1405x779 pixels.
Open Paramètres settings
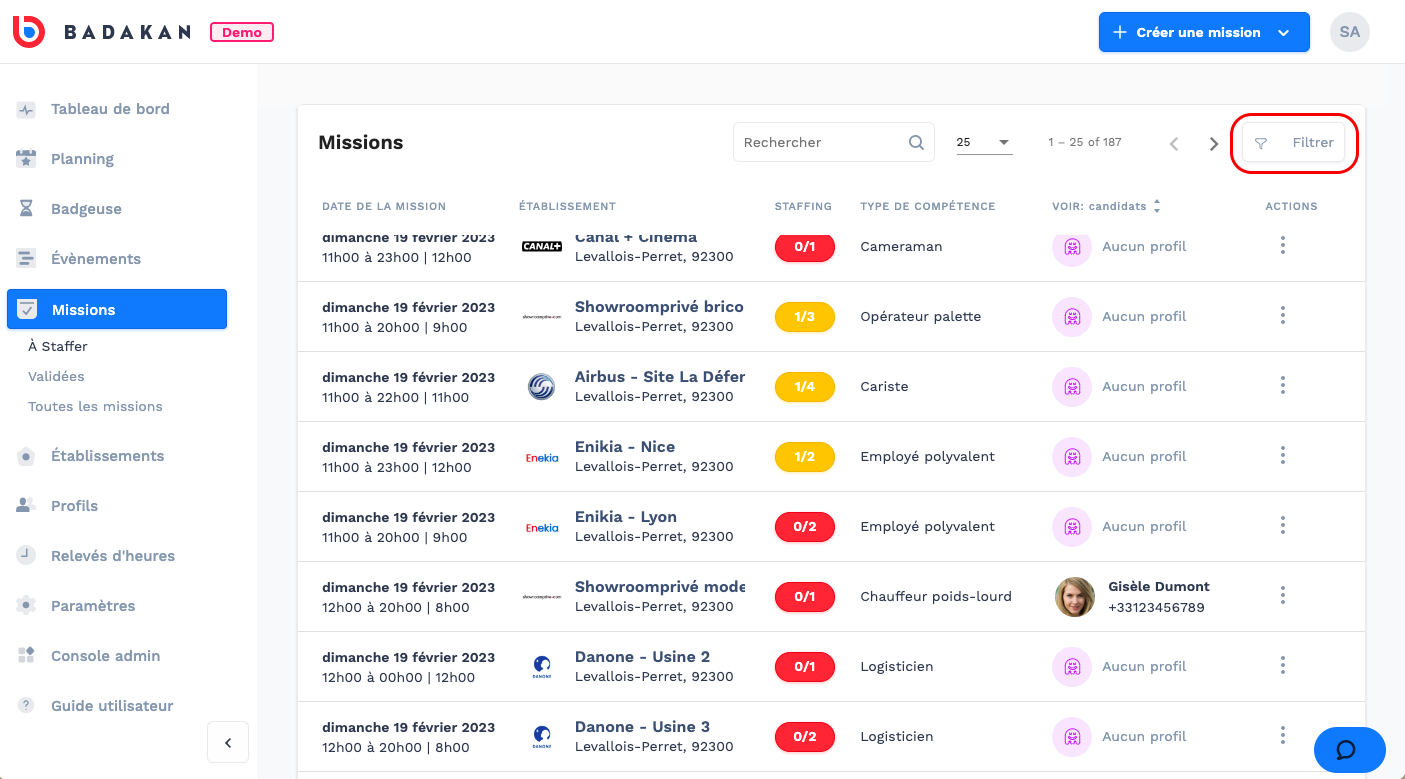pos(93,606)
